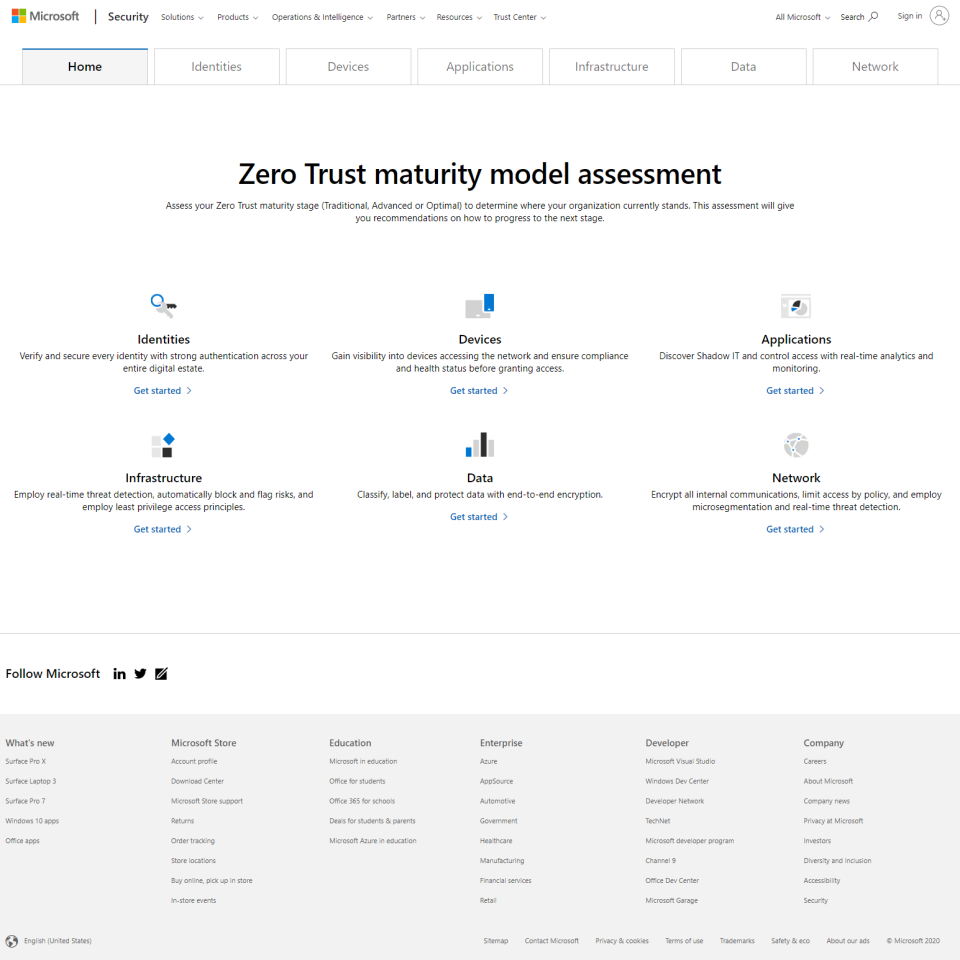Click Get started under Applications
The width and height of the screenshot is (960, 960).
(795, 391)
